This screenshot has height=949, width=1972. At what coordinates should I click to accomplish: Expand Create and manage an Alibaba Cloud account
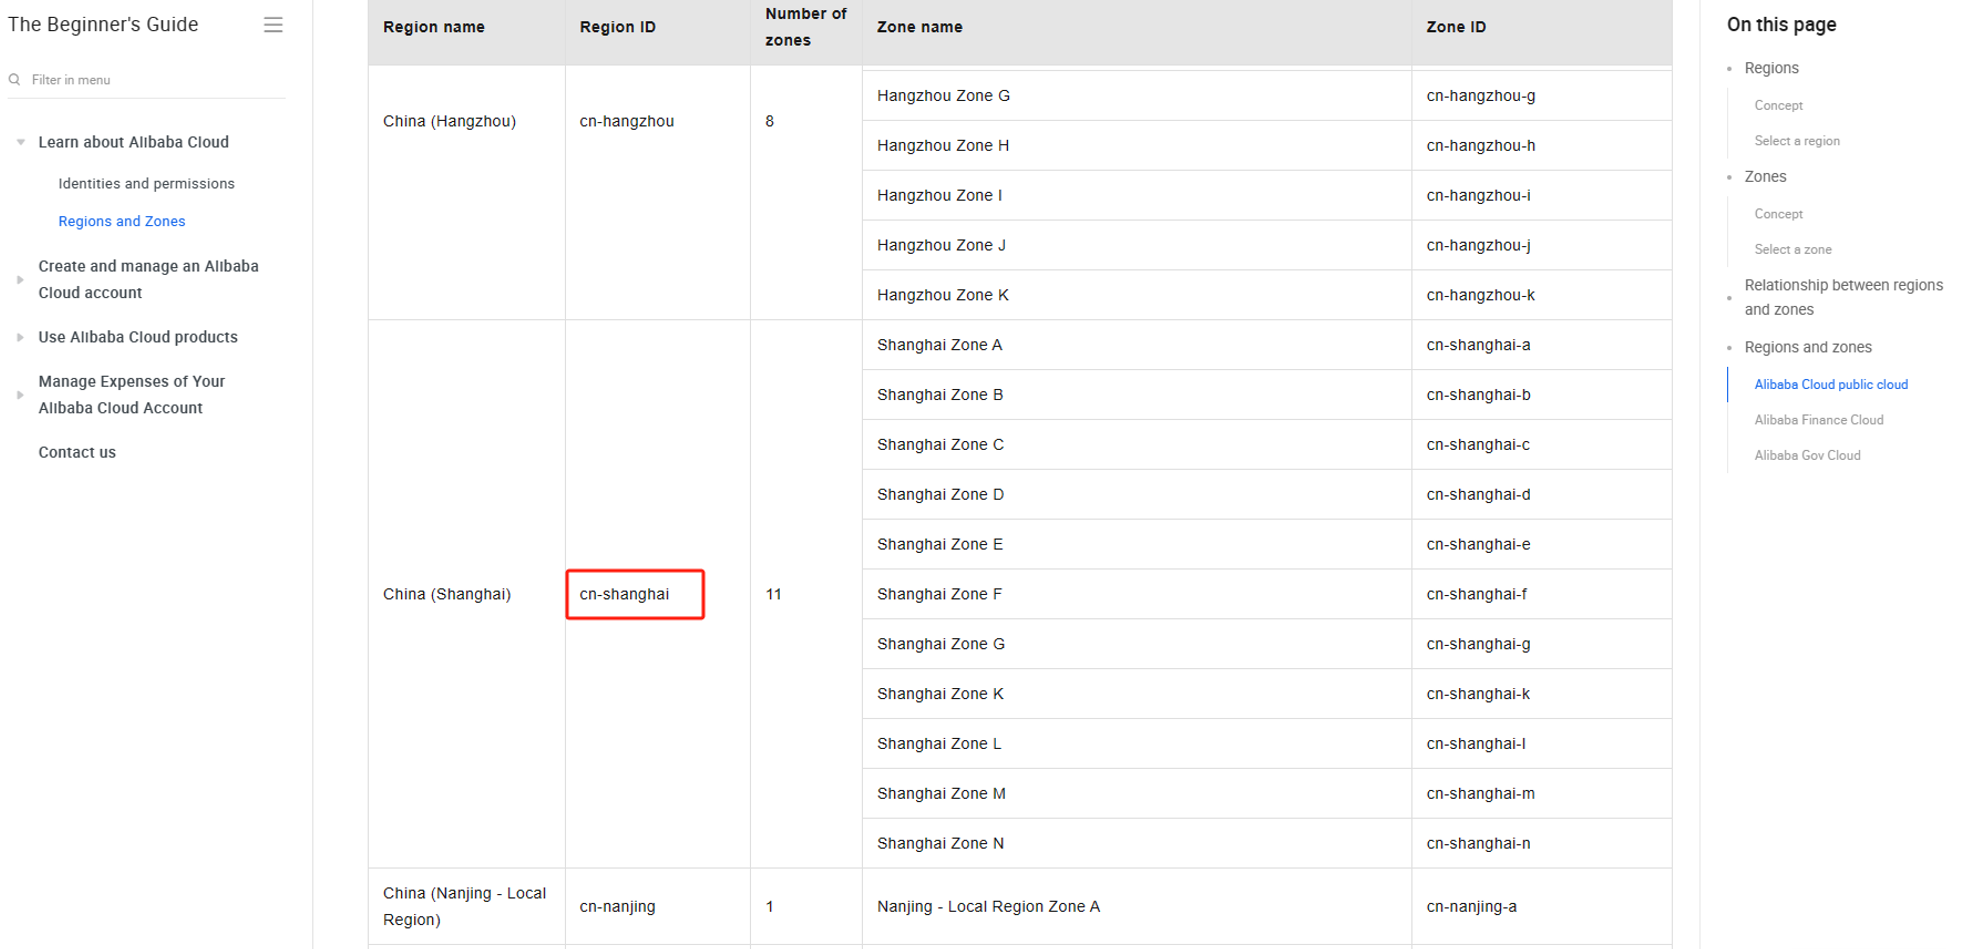click(x=21, y=280)
